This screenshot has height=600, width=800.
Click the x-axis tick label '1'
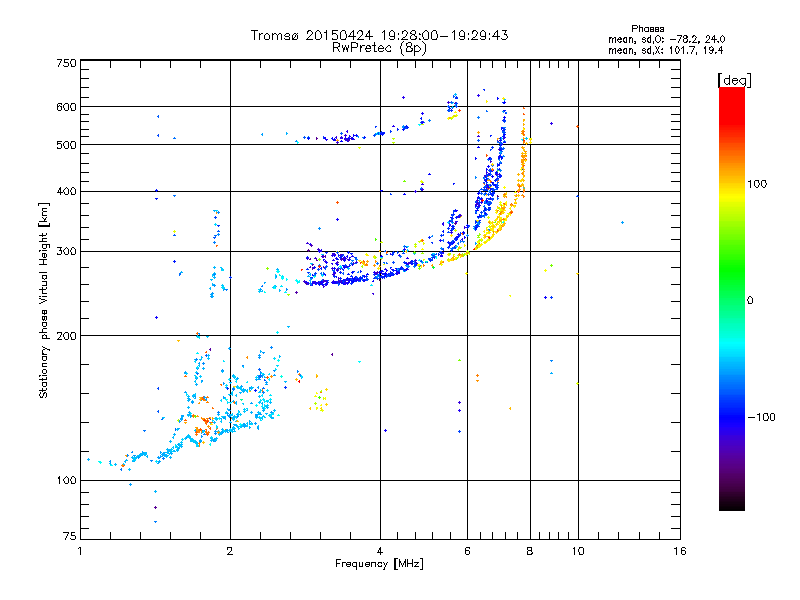point(80,551)
